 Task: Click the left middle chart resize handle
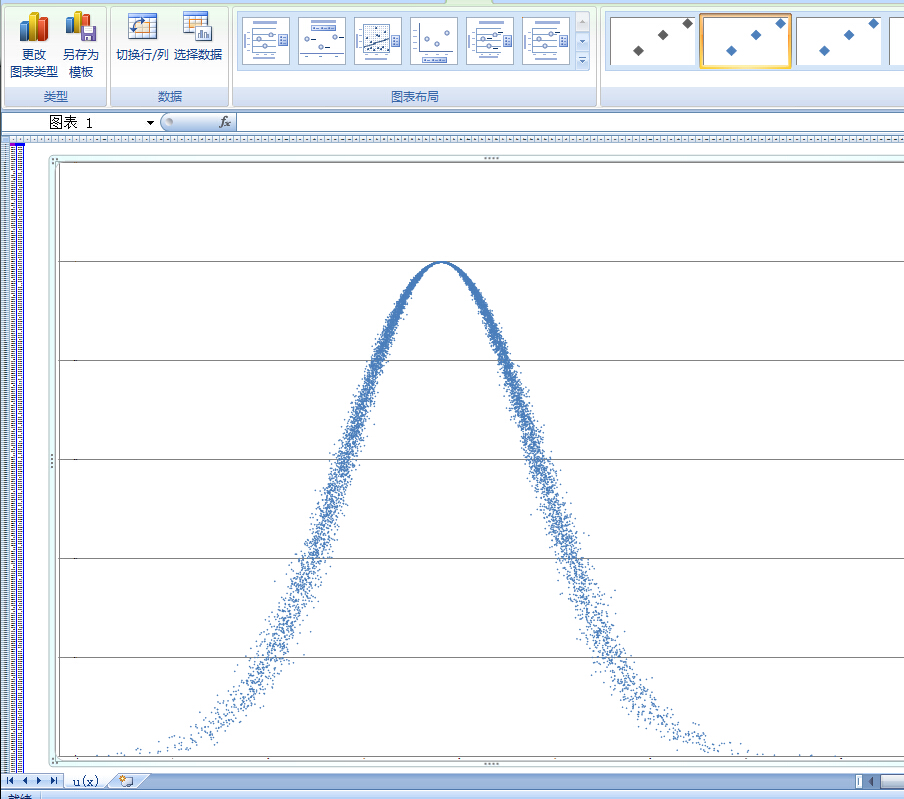(x=52, y=461)
